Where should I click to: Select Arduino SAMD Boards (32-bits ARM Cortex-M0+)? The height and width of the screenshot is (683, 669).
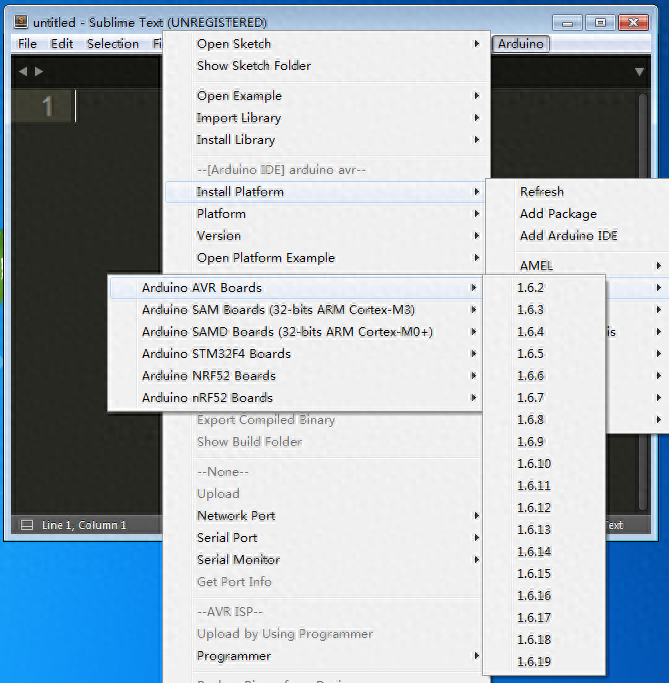[x=295, y=331]
